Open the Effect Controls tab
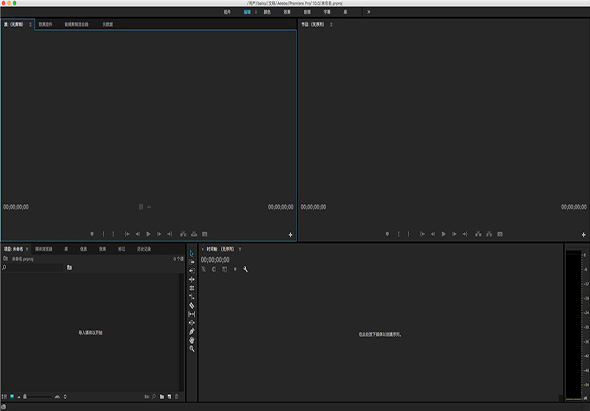590x411 pixels. [x=46, y=24]
